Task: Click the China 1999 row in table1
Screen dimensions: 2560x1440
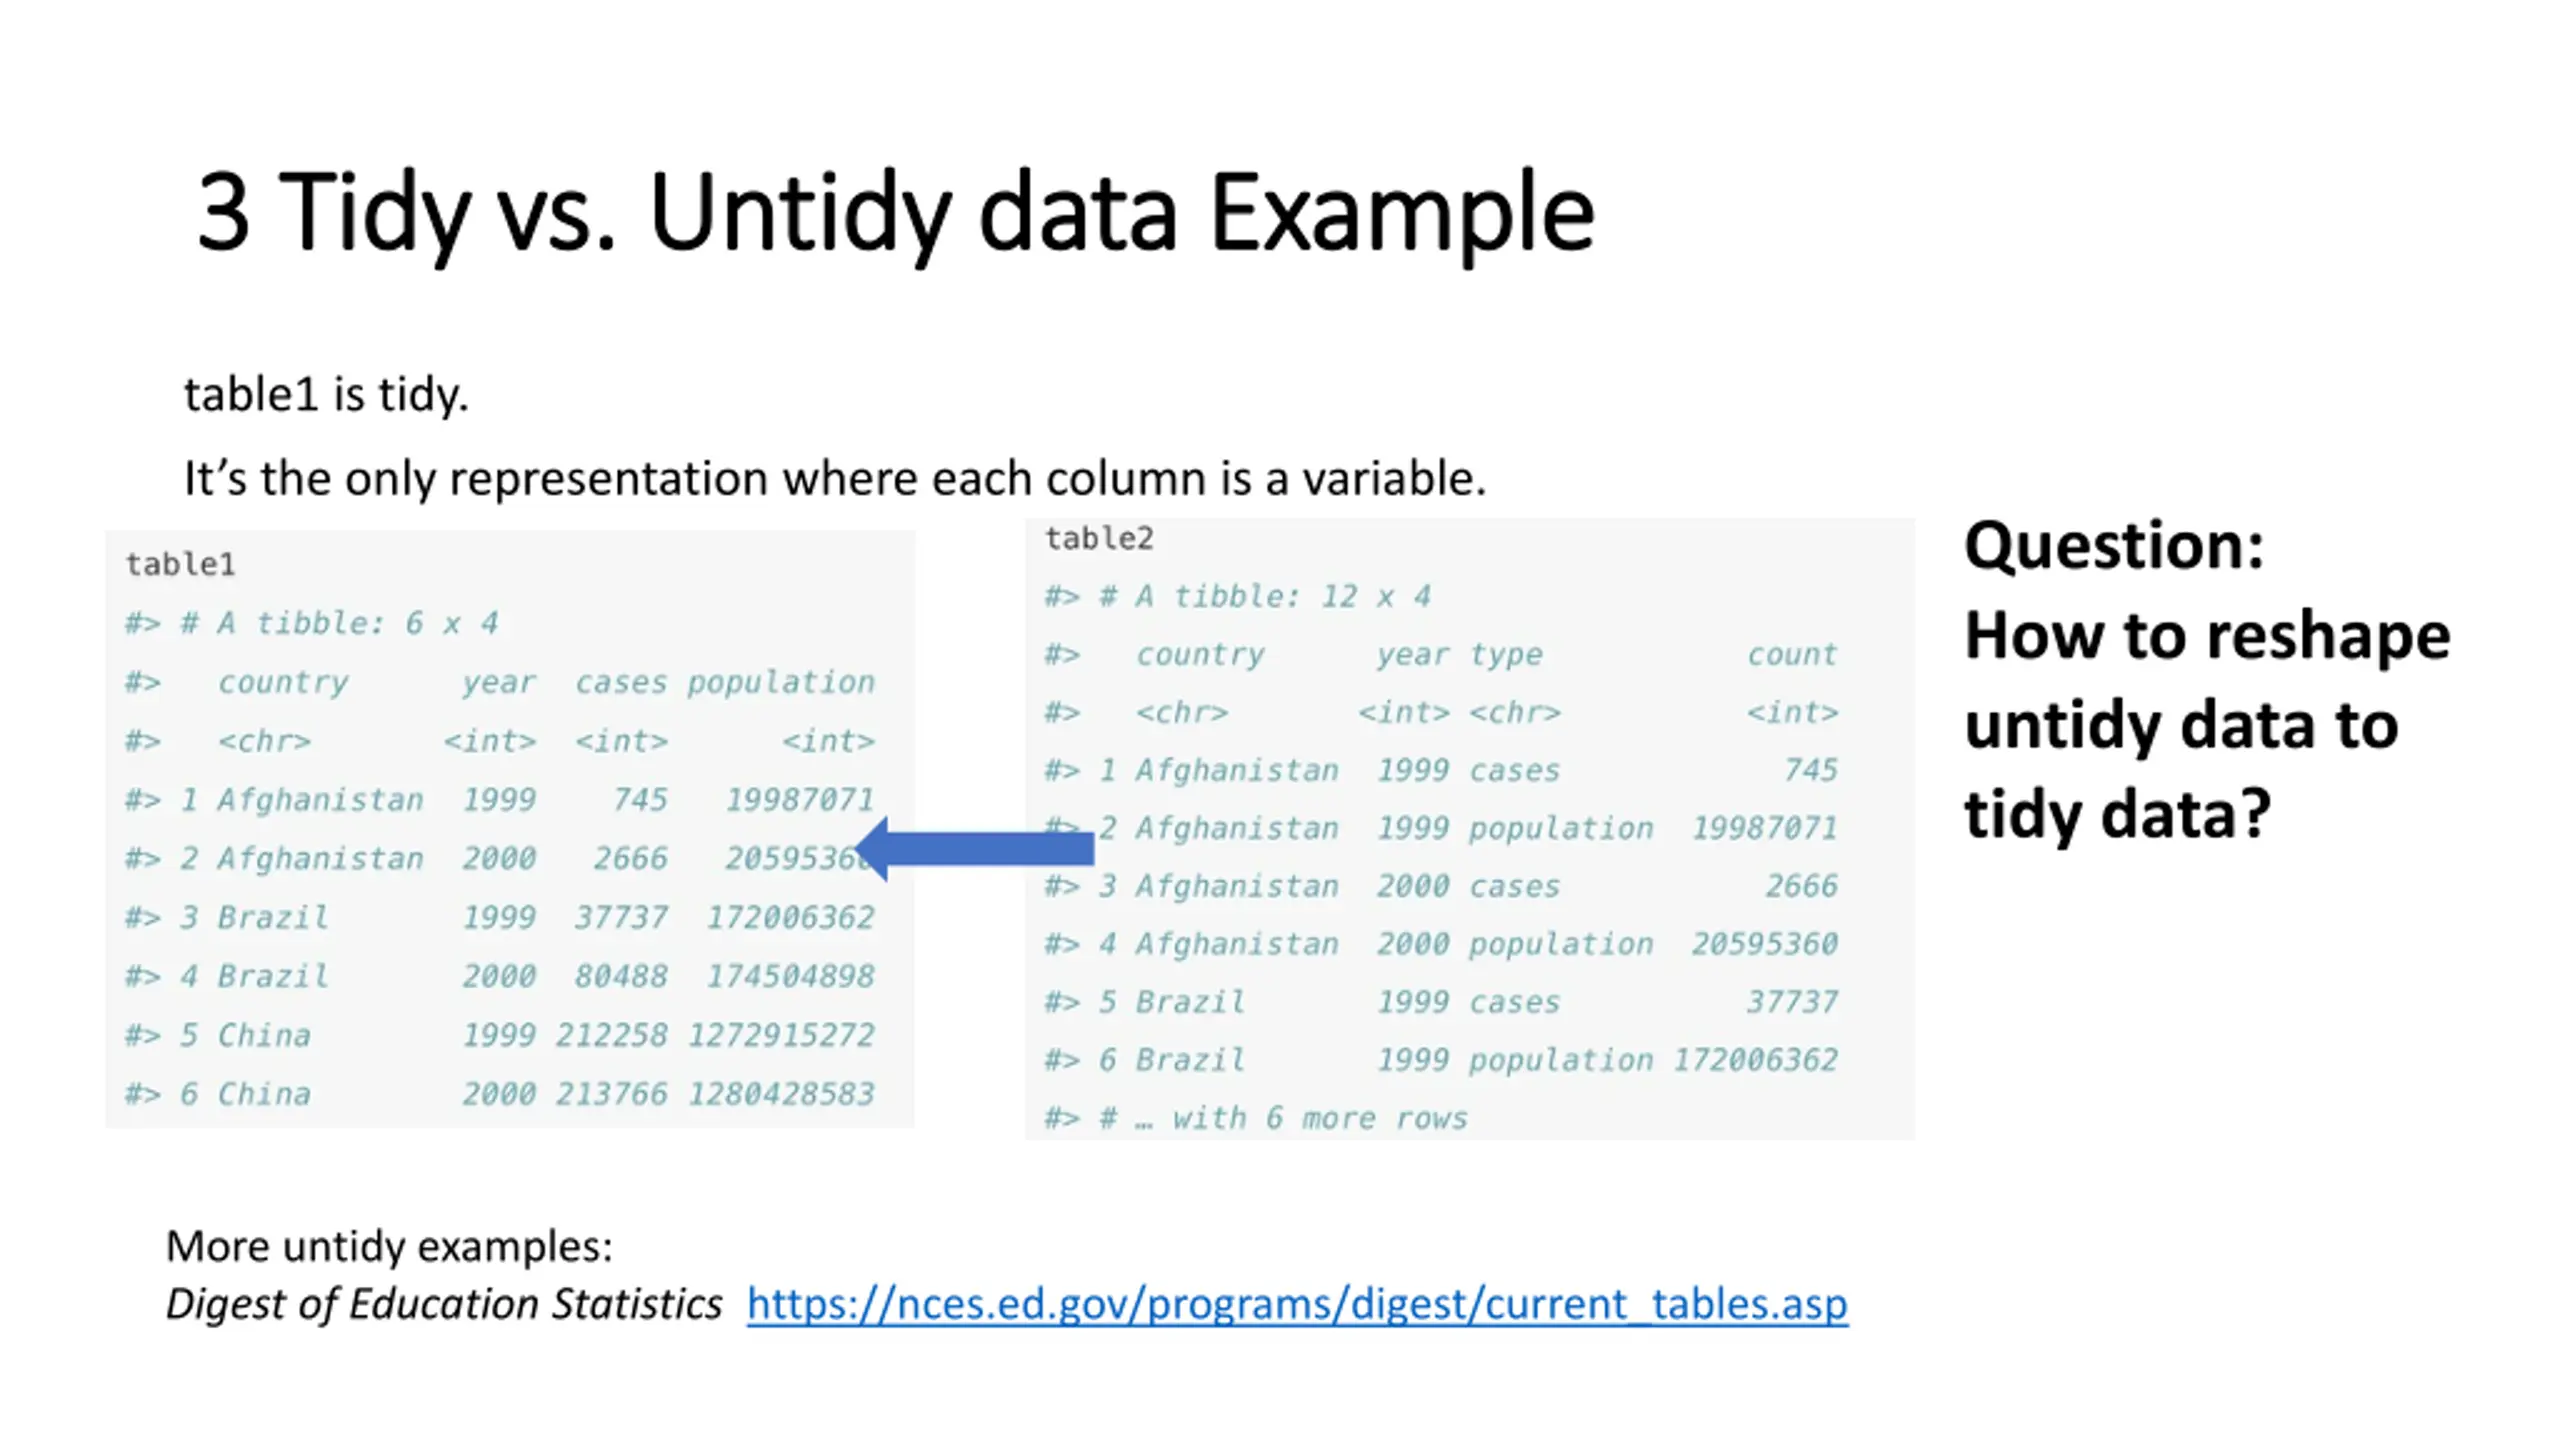Action: pyautogui.click(x=500, y=1035)
